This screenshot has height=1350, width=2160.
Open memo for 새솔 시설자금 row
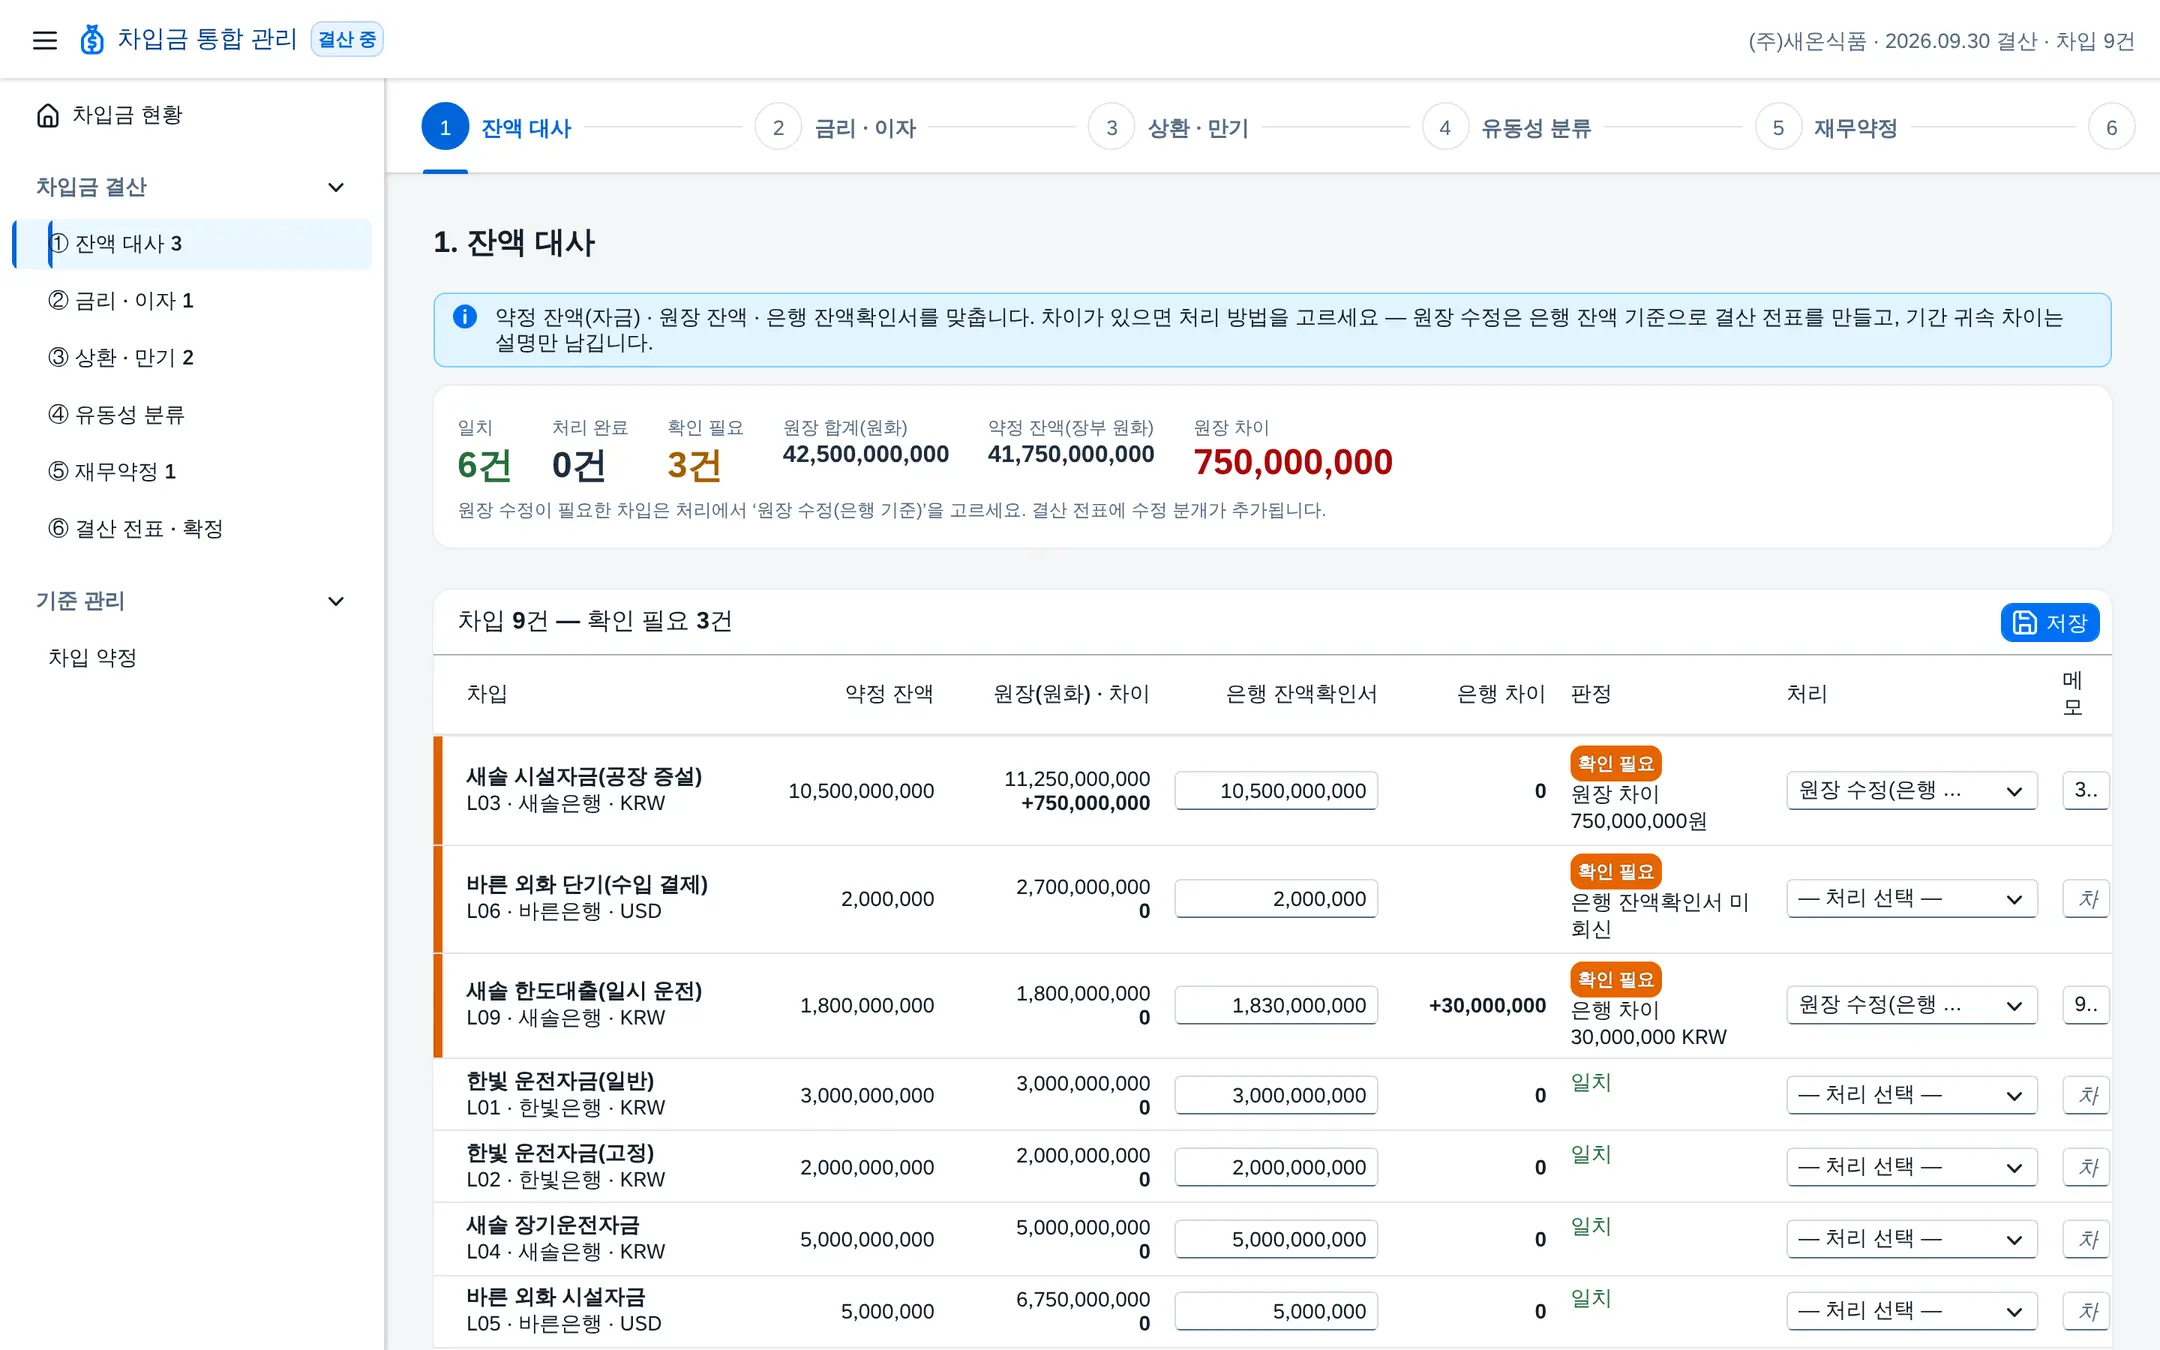tap(2086, 790)
